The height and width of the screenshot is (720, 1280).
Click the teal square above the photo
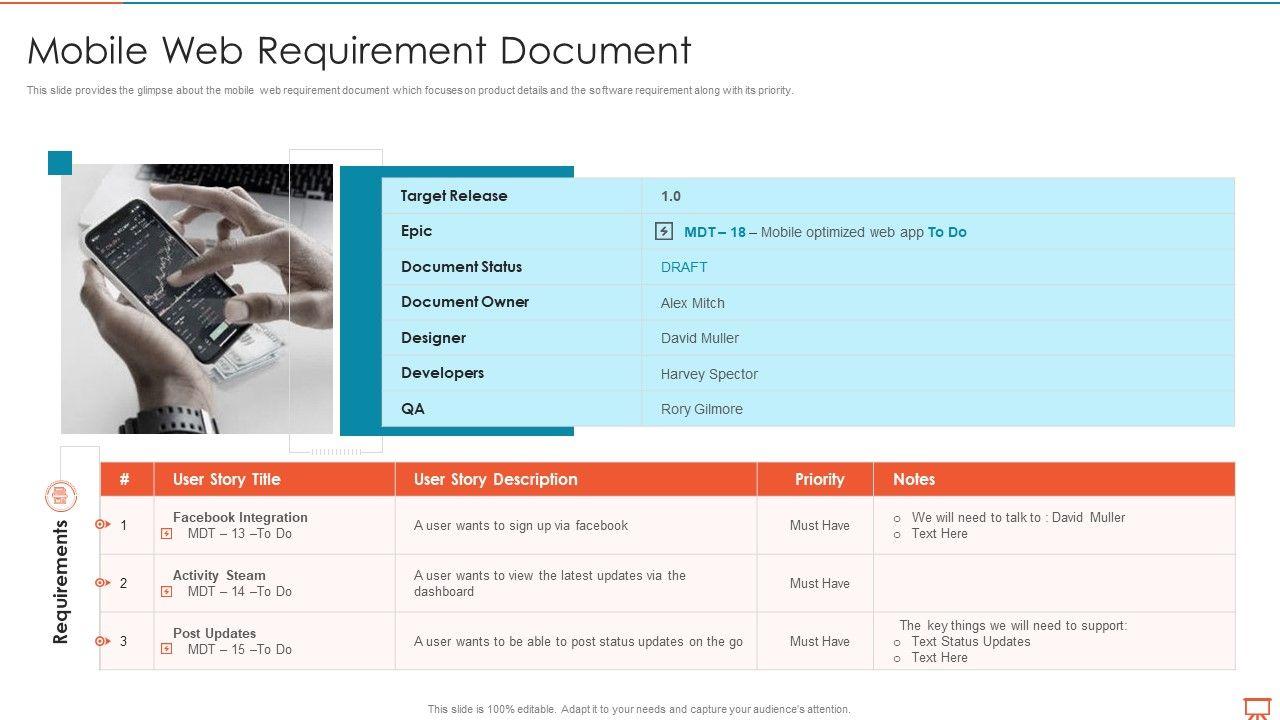coord(60,163)
